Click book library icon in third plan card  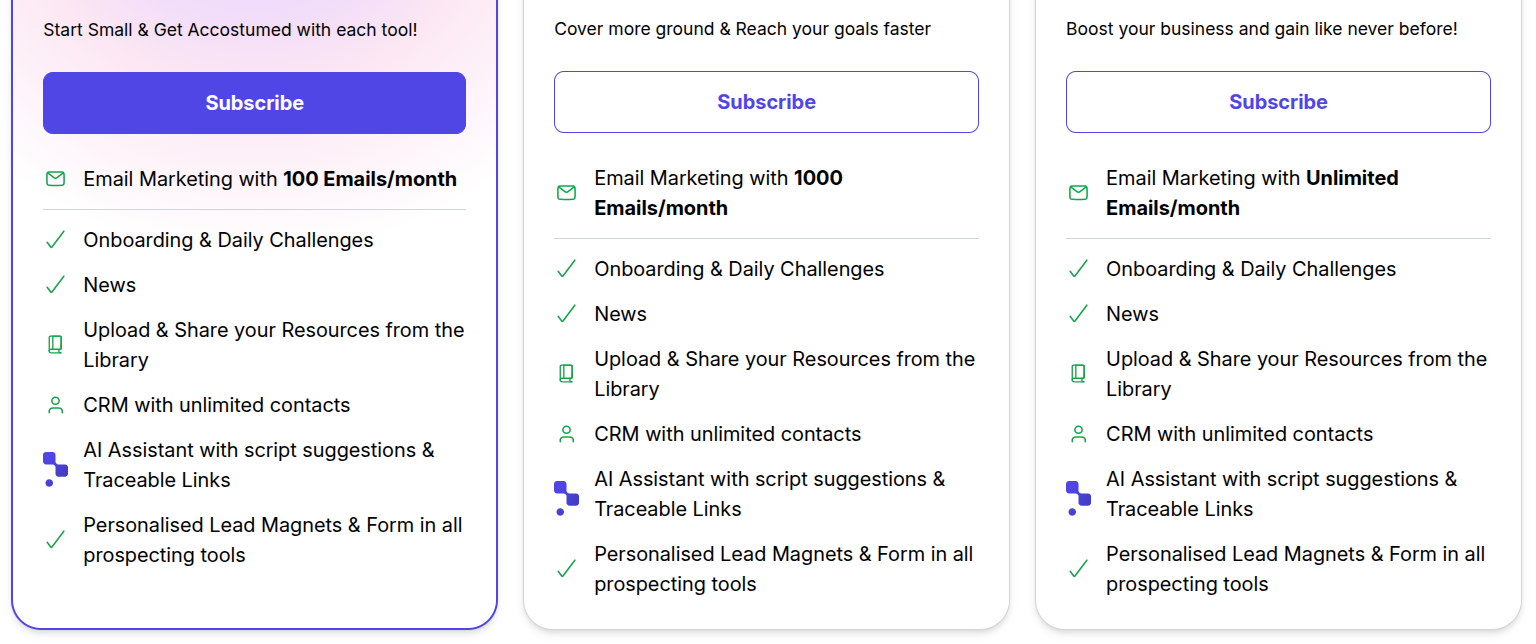point(1078,374)
